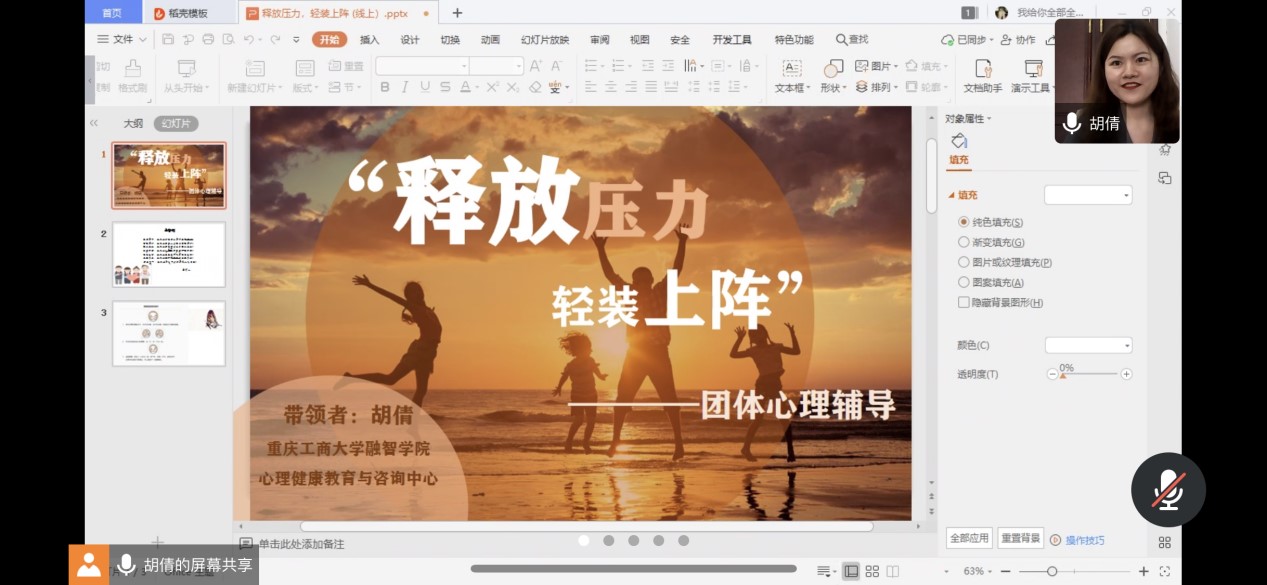Viewport: 1267px width, 585px height.
Task: Click the 全部应用 apply to all button
Action: [x=969, y=538]
